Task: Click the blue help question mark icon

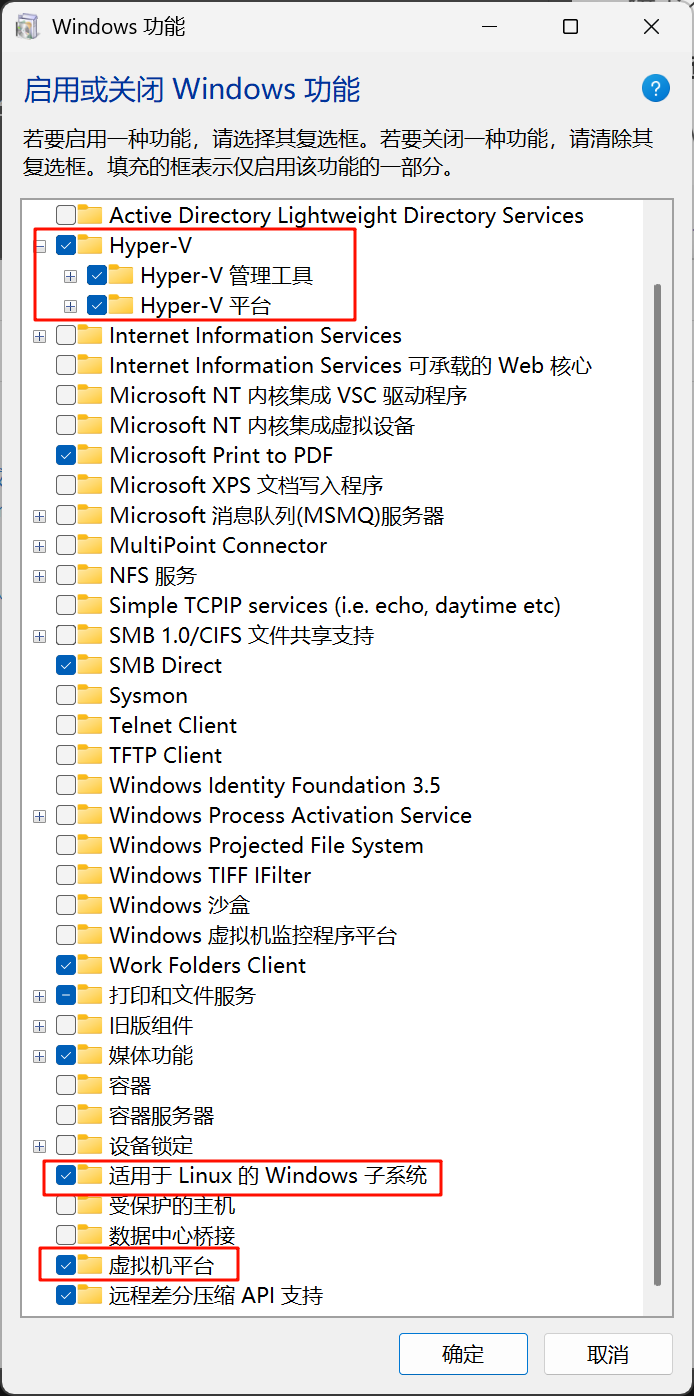Action: coord(655,88)
